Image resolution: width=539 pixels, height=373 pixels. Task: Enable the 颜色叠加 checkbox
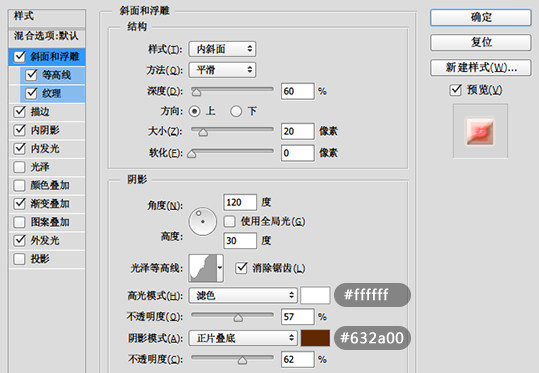point(20,185)
